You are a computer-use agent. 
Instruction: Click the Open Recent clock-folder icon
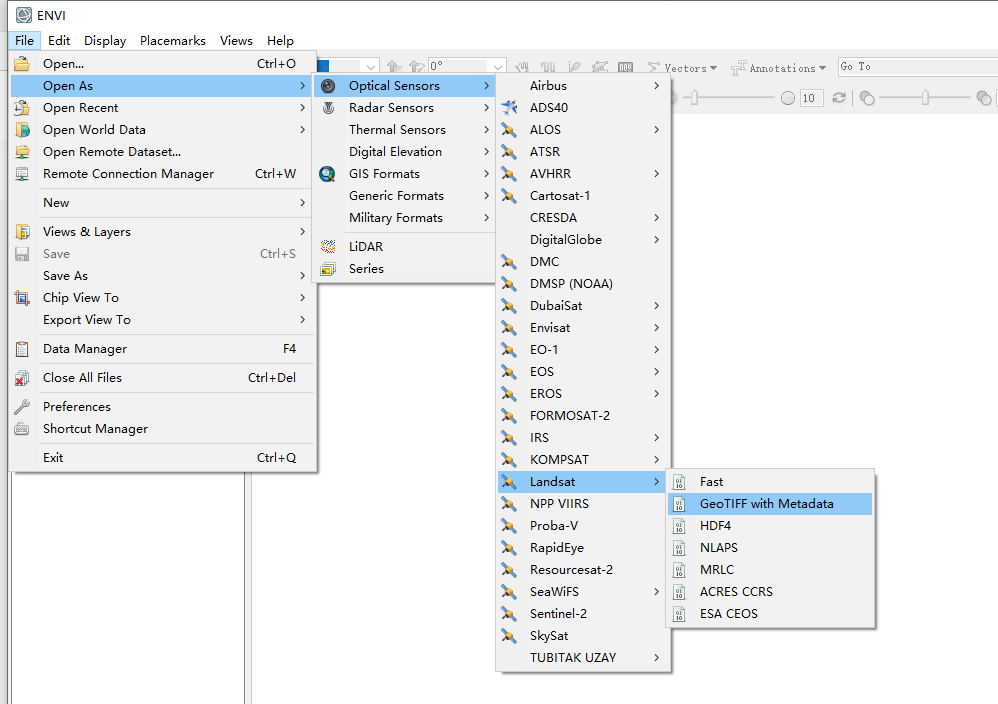[x=22, y=108]
